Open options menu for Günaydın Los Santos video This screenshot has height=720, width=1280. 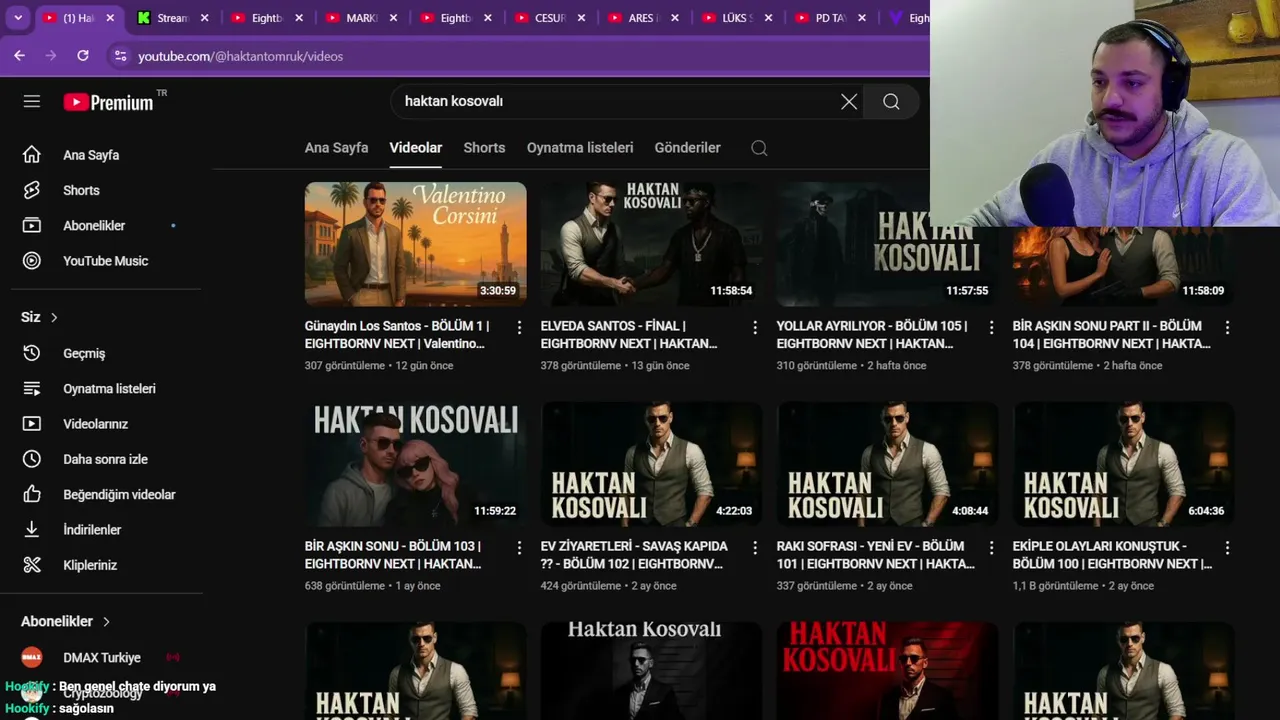click(x=519, y=327)
